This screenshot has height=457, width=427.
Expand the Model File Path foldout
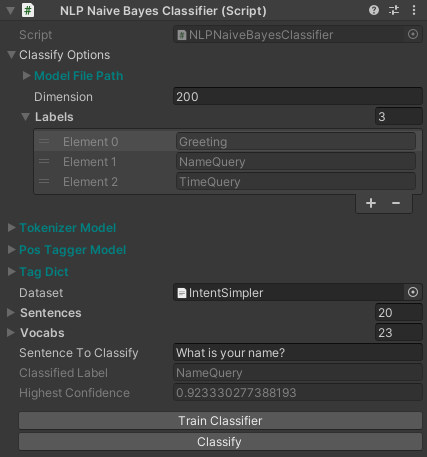tap(27, 76)
